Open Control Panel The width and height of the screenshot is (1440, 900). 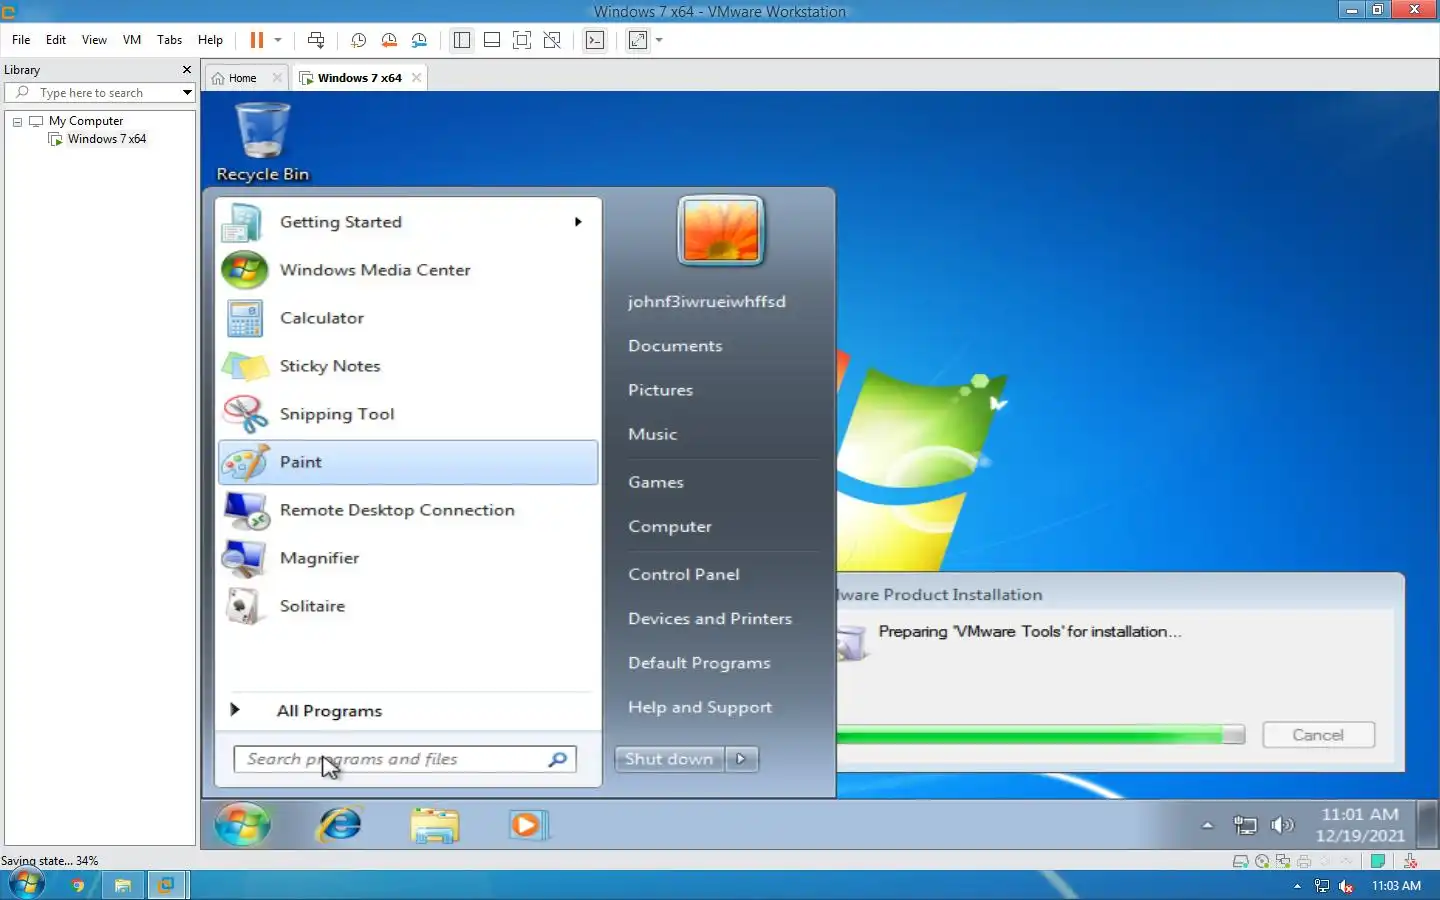tap(684, 574)
